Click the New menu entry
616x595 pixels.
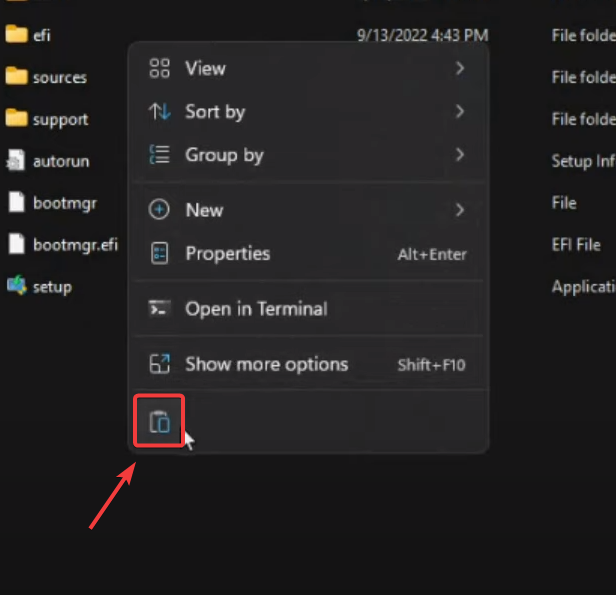point(204,210)
